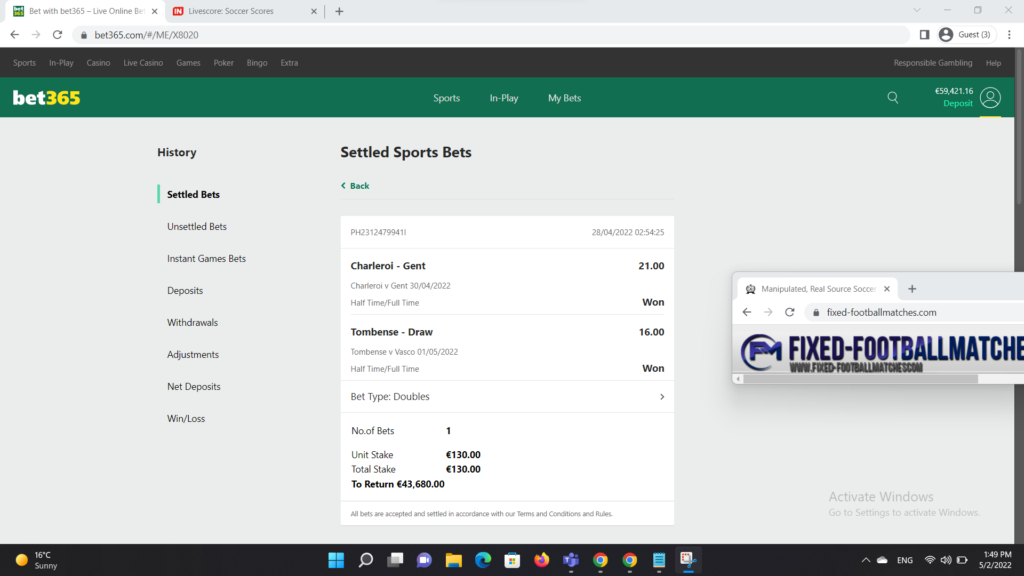Viewport: 1024px width, 576px height.
Task: Open Task View on taskbar
Action: [395, 560]
